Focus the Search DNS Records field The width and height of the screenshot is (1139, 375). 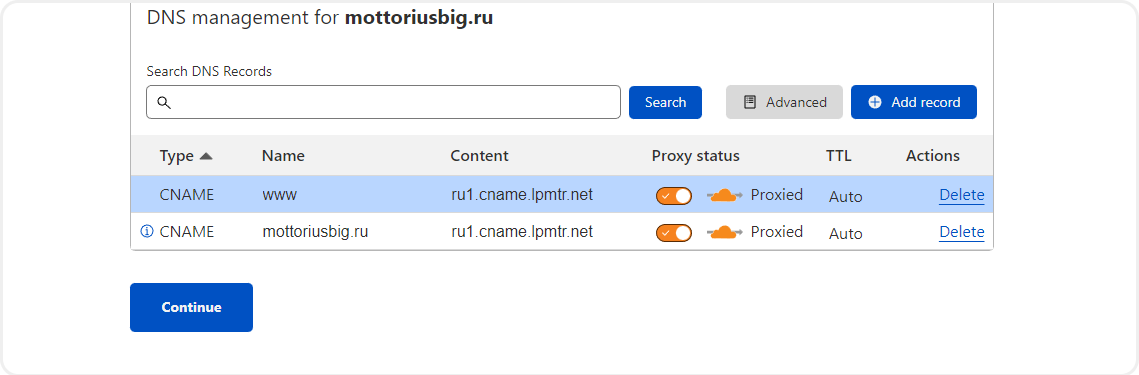(384, 102)
